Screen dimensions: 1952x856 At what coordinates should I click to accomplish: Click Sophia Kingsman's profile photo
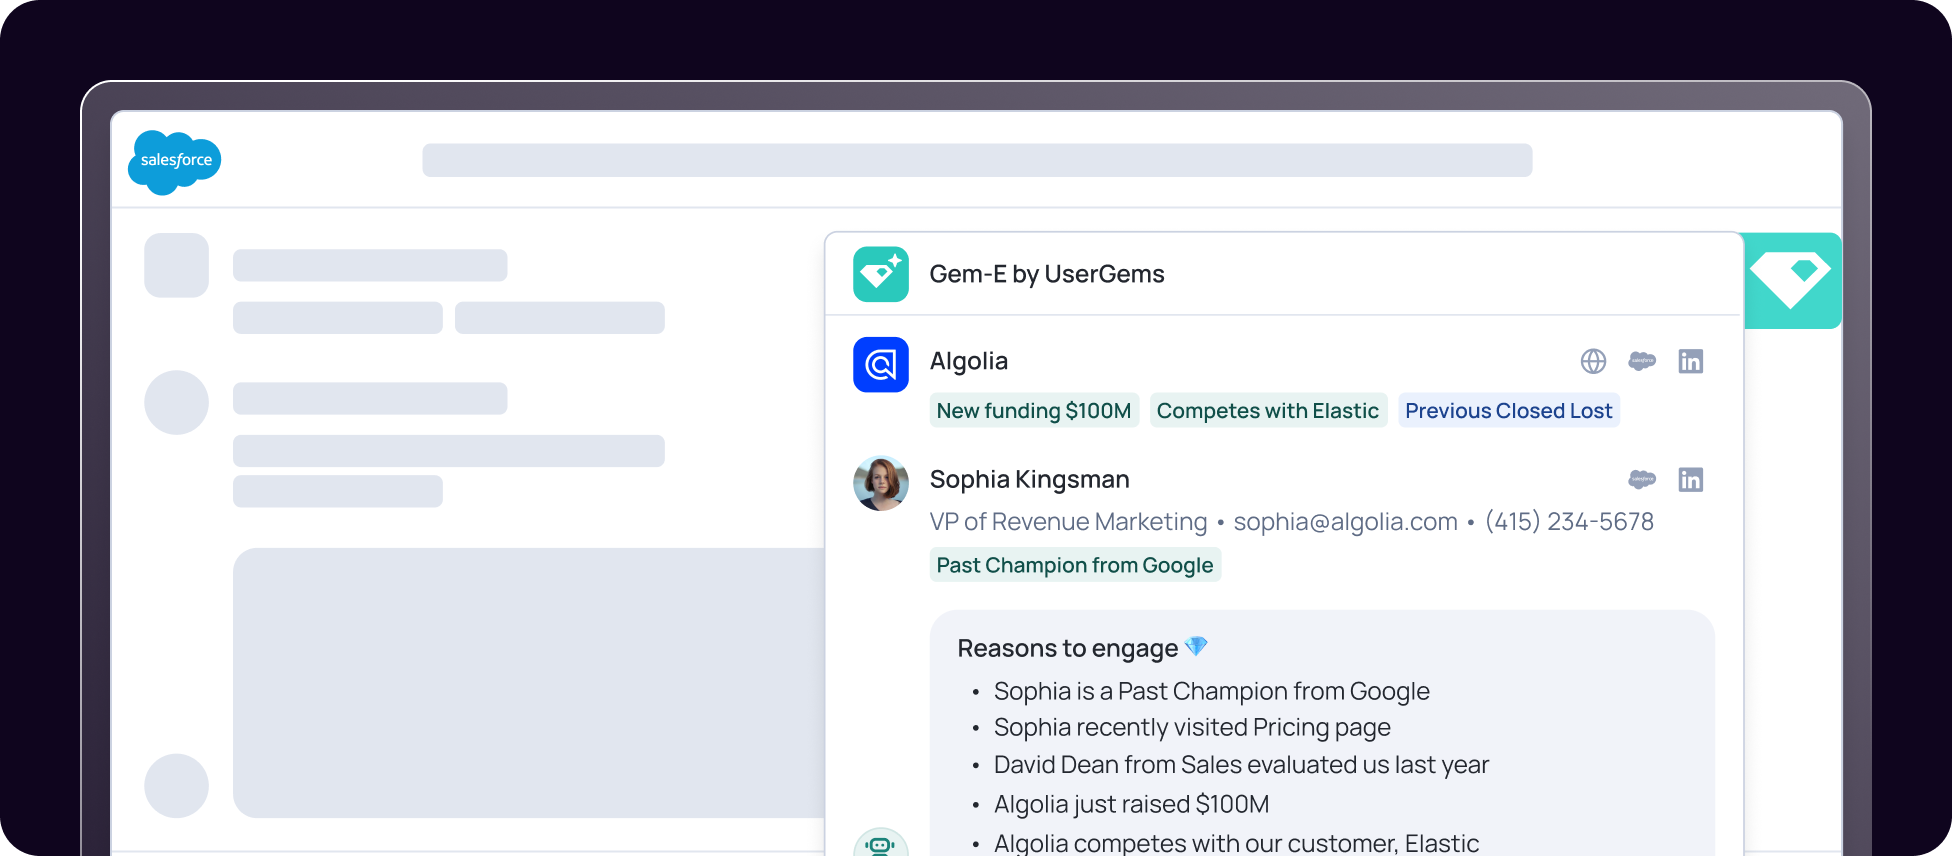pyautogui.click(x=880, y=483)
